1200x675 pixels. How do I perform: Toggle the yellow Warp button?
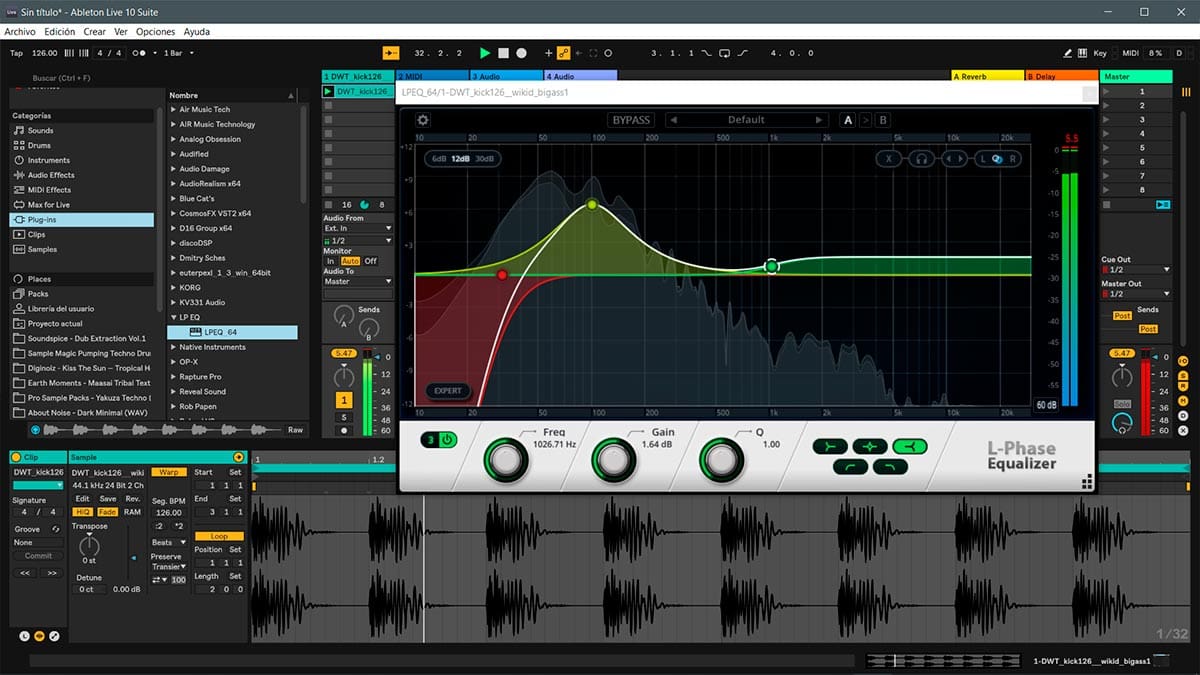click(169, 472)
